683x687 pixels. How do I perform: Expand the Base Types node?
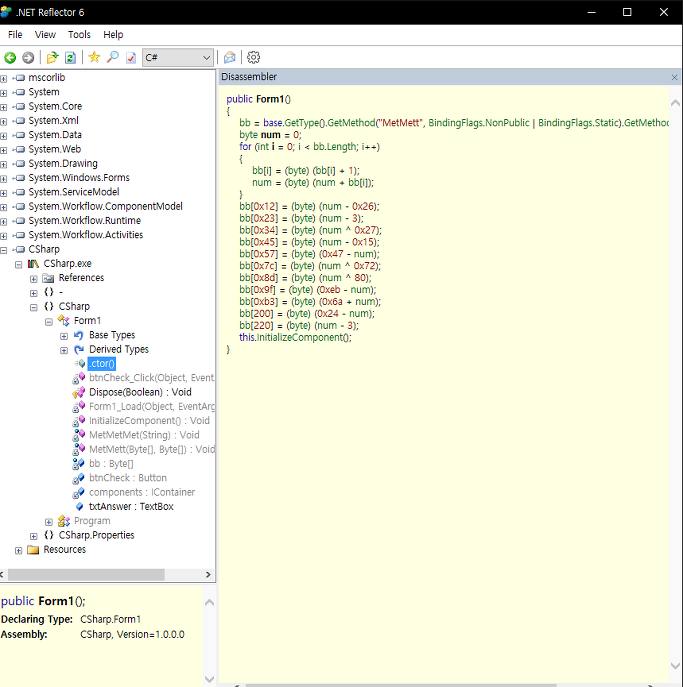coord(64,336)
